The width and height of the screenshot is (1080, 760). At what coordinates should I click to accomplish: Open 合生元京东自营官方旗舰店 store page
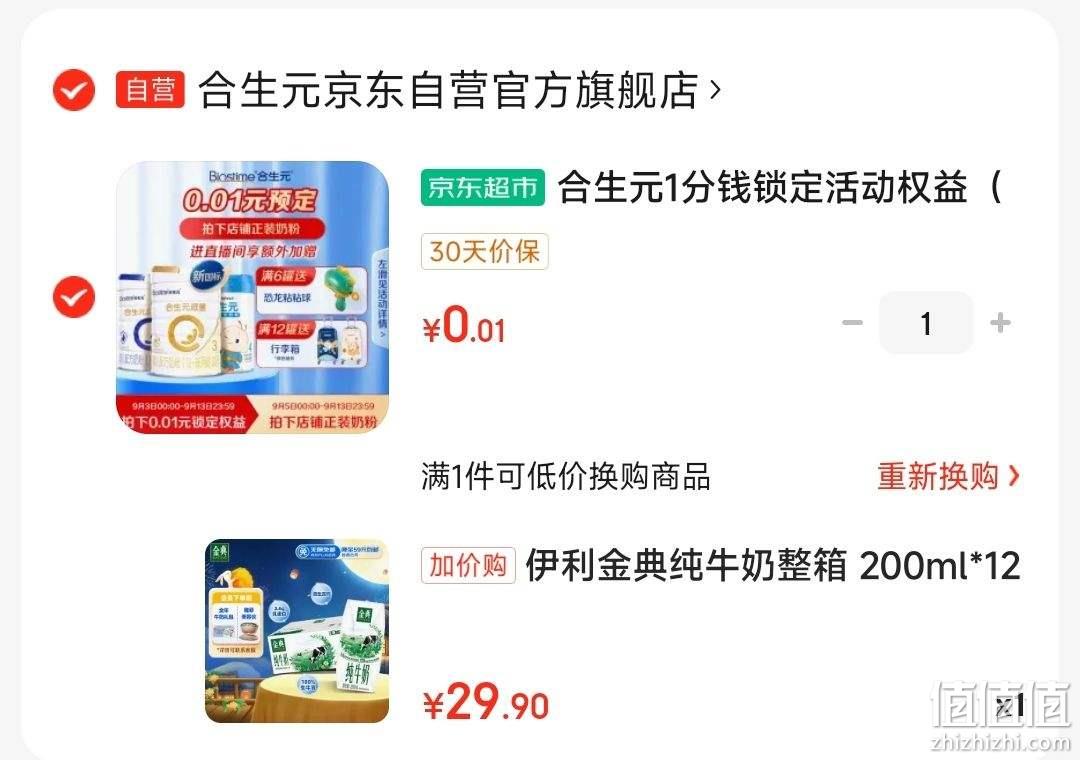[448, 90]
